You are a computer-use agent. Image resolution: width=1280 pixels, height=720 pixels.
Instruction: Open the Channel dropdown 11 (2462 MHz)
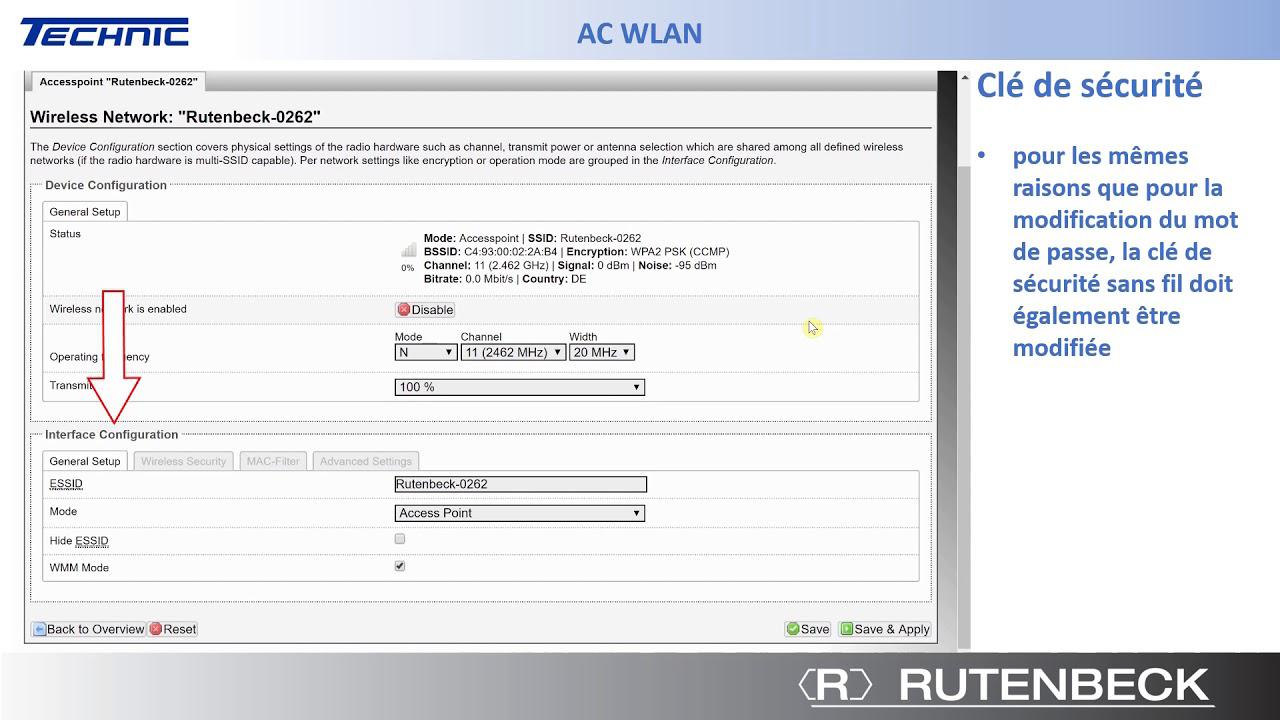point(513,352)
